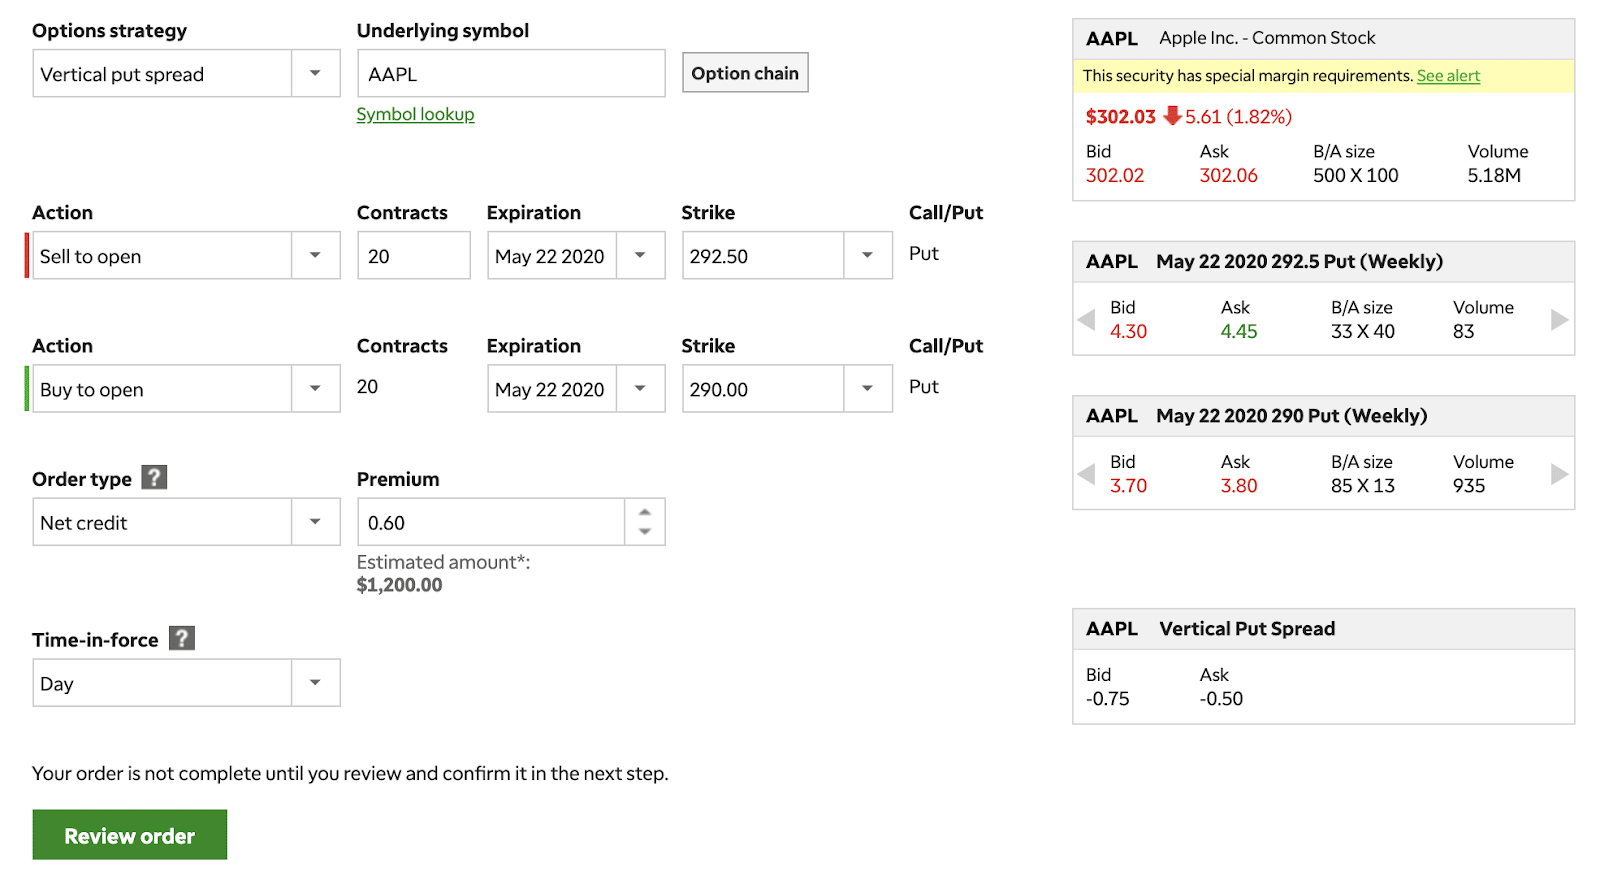Open the Options strategy dropdown
The image size is (1600, 889).
(x=316, y=74)
